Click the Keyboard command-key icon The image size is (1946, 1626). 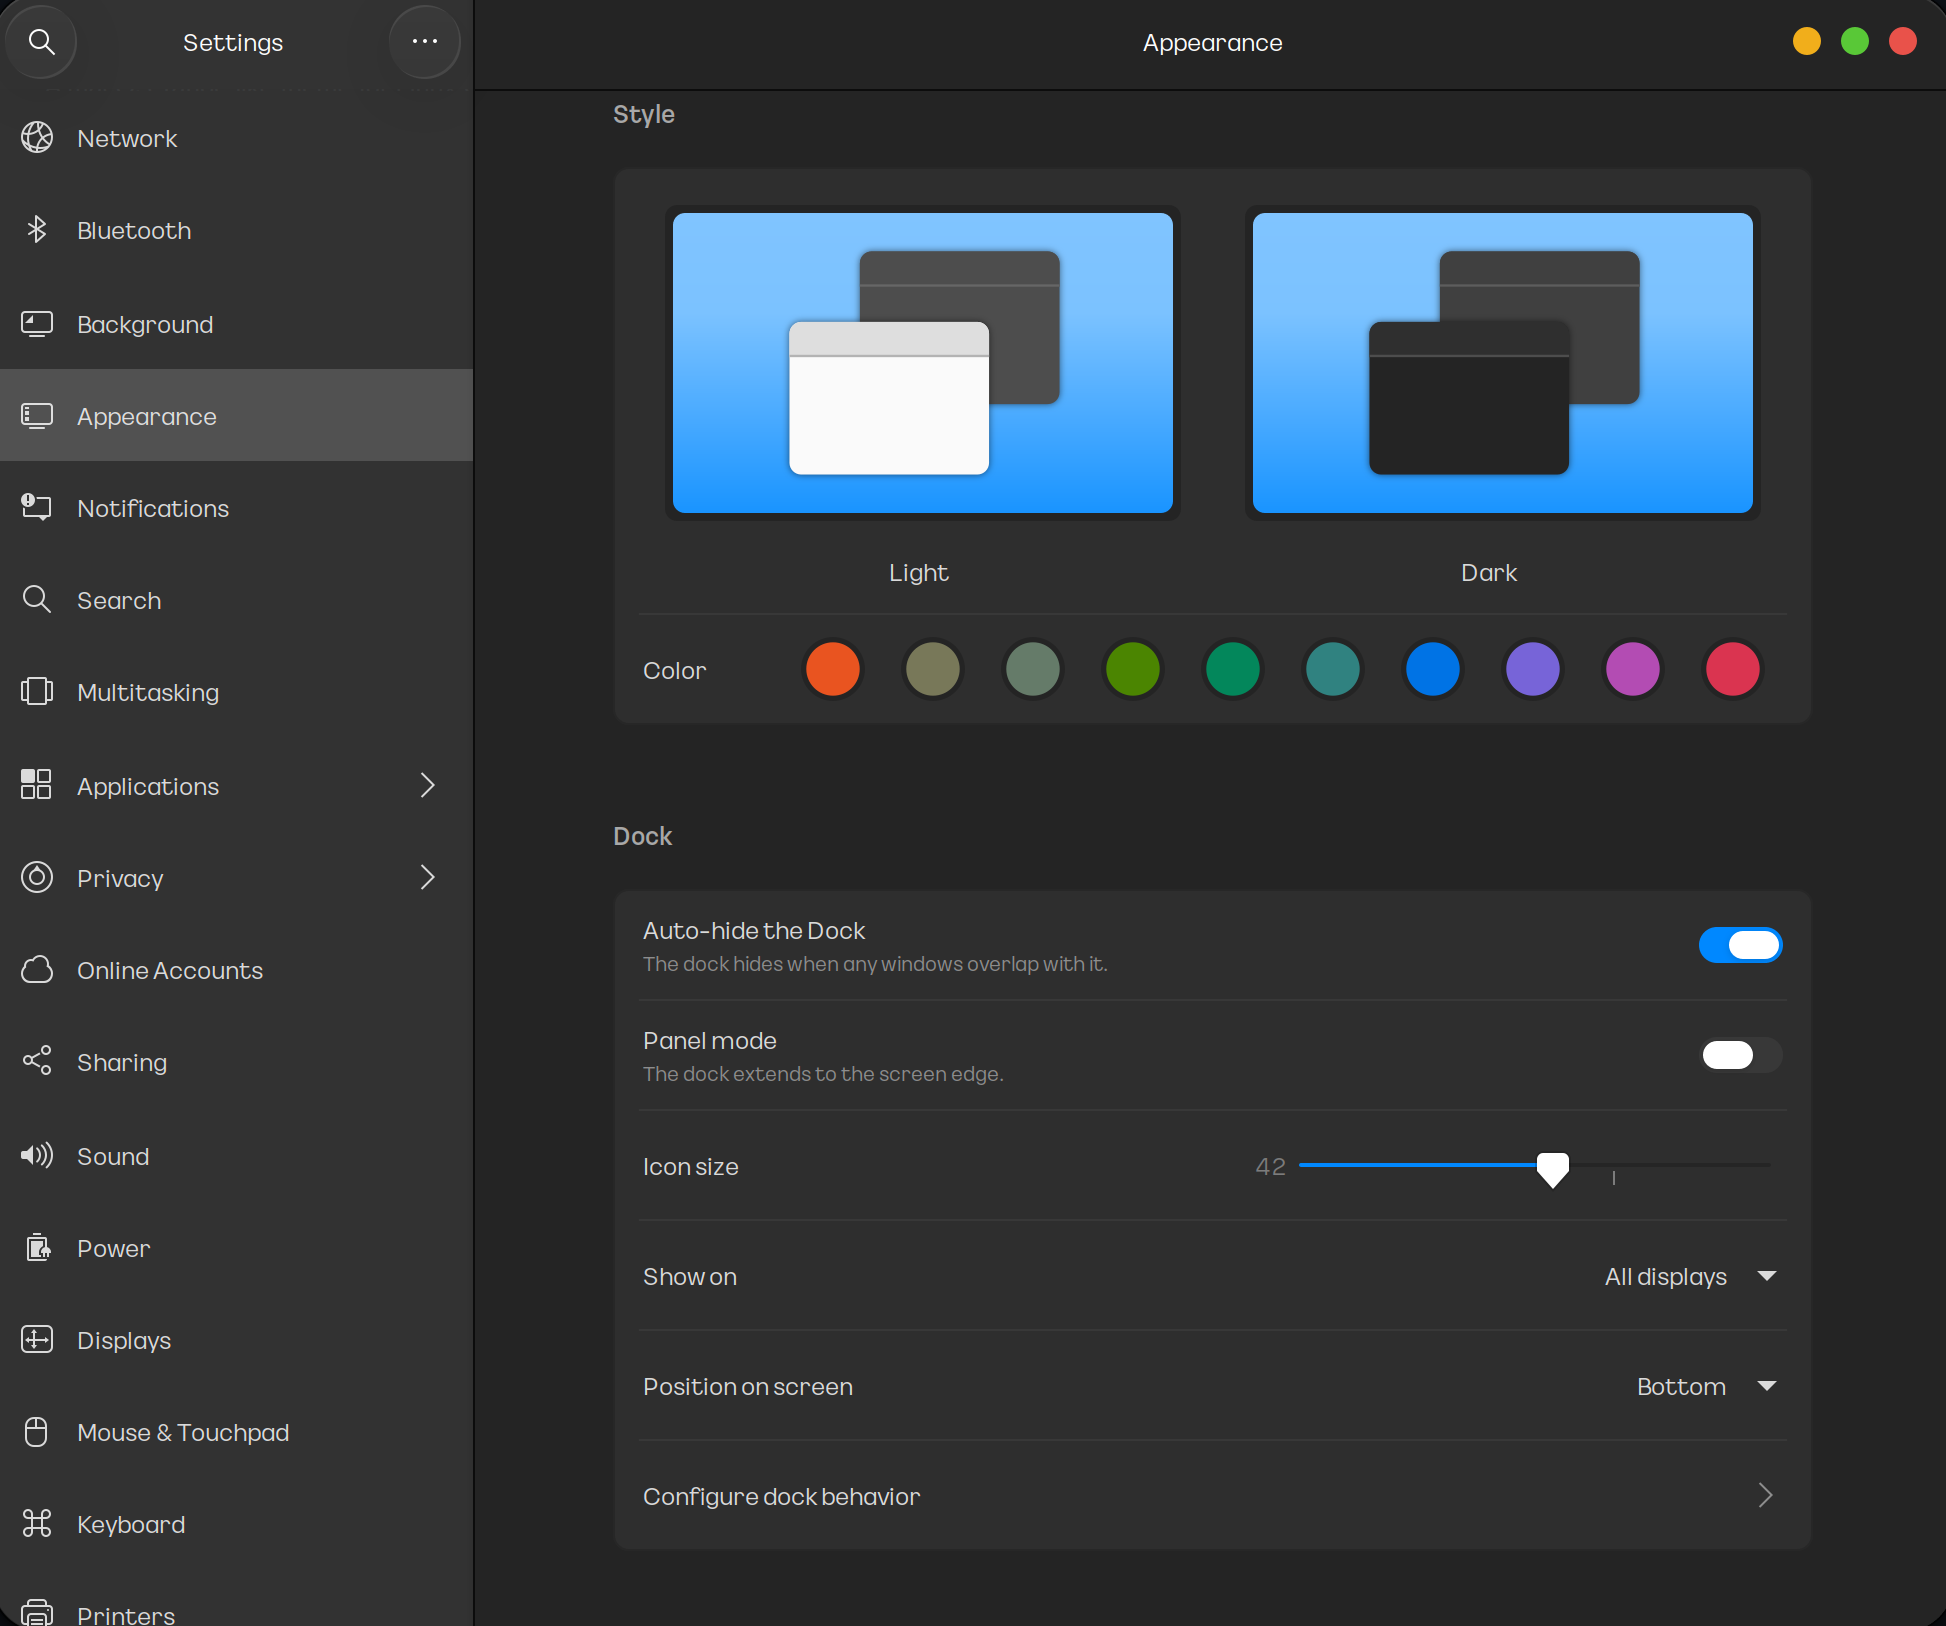(37, 1524)
